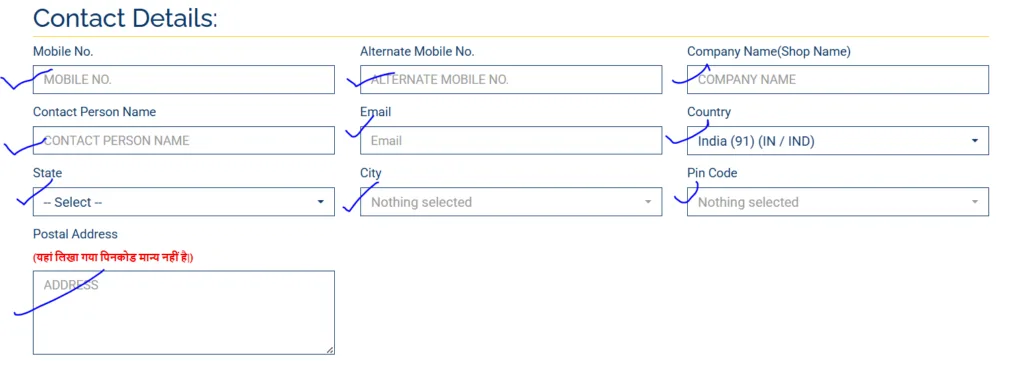Viewport: 1024px width, 370px height.
Task: Open the State '-- Select --' dropdown
Action: click(184, 202)
